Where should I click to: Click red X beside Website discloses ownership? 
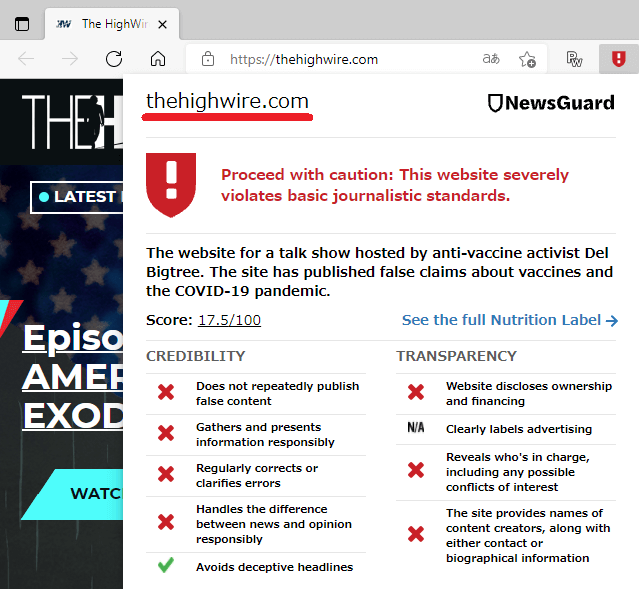(x=416, y=392)
